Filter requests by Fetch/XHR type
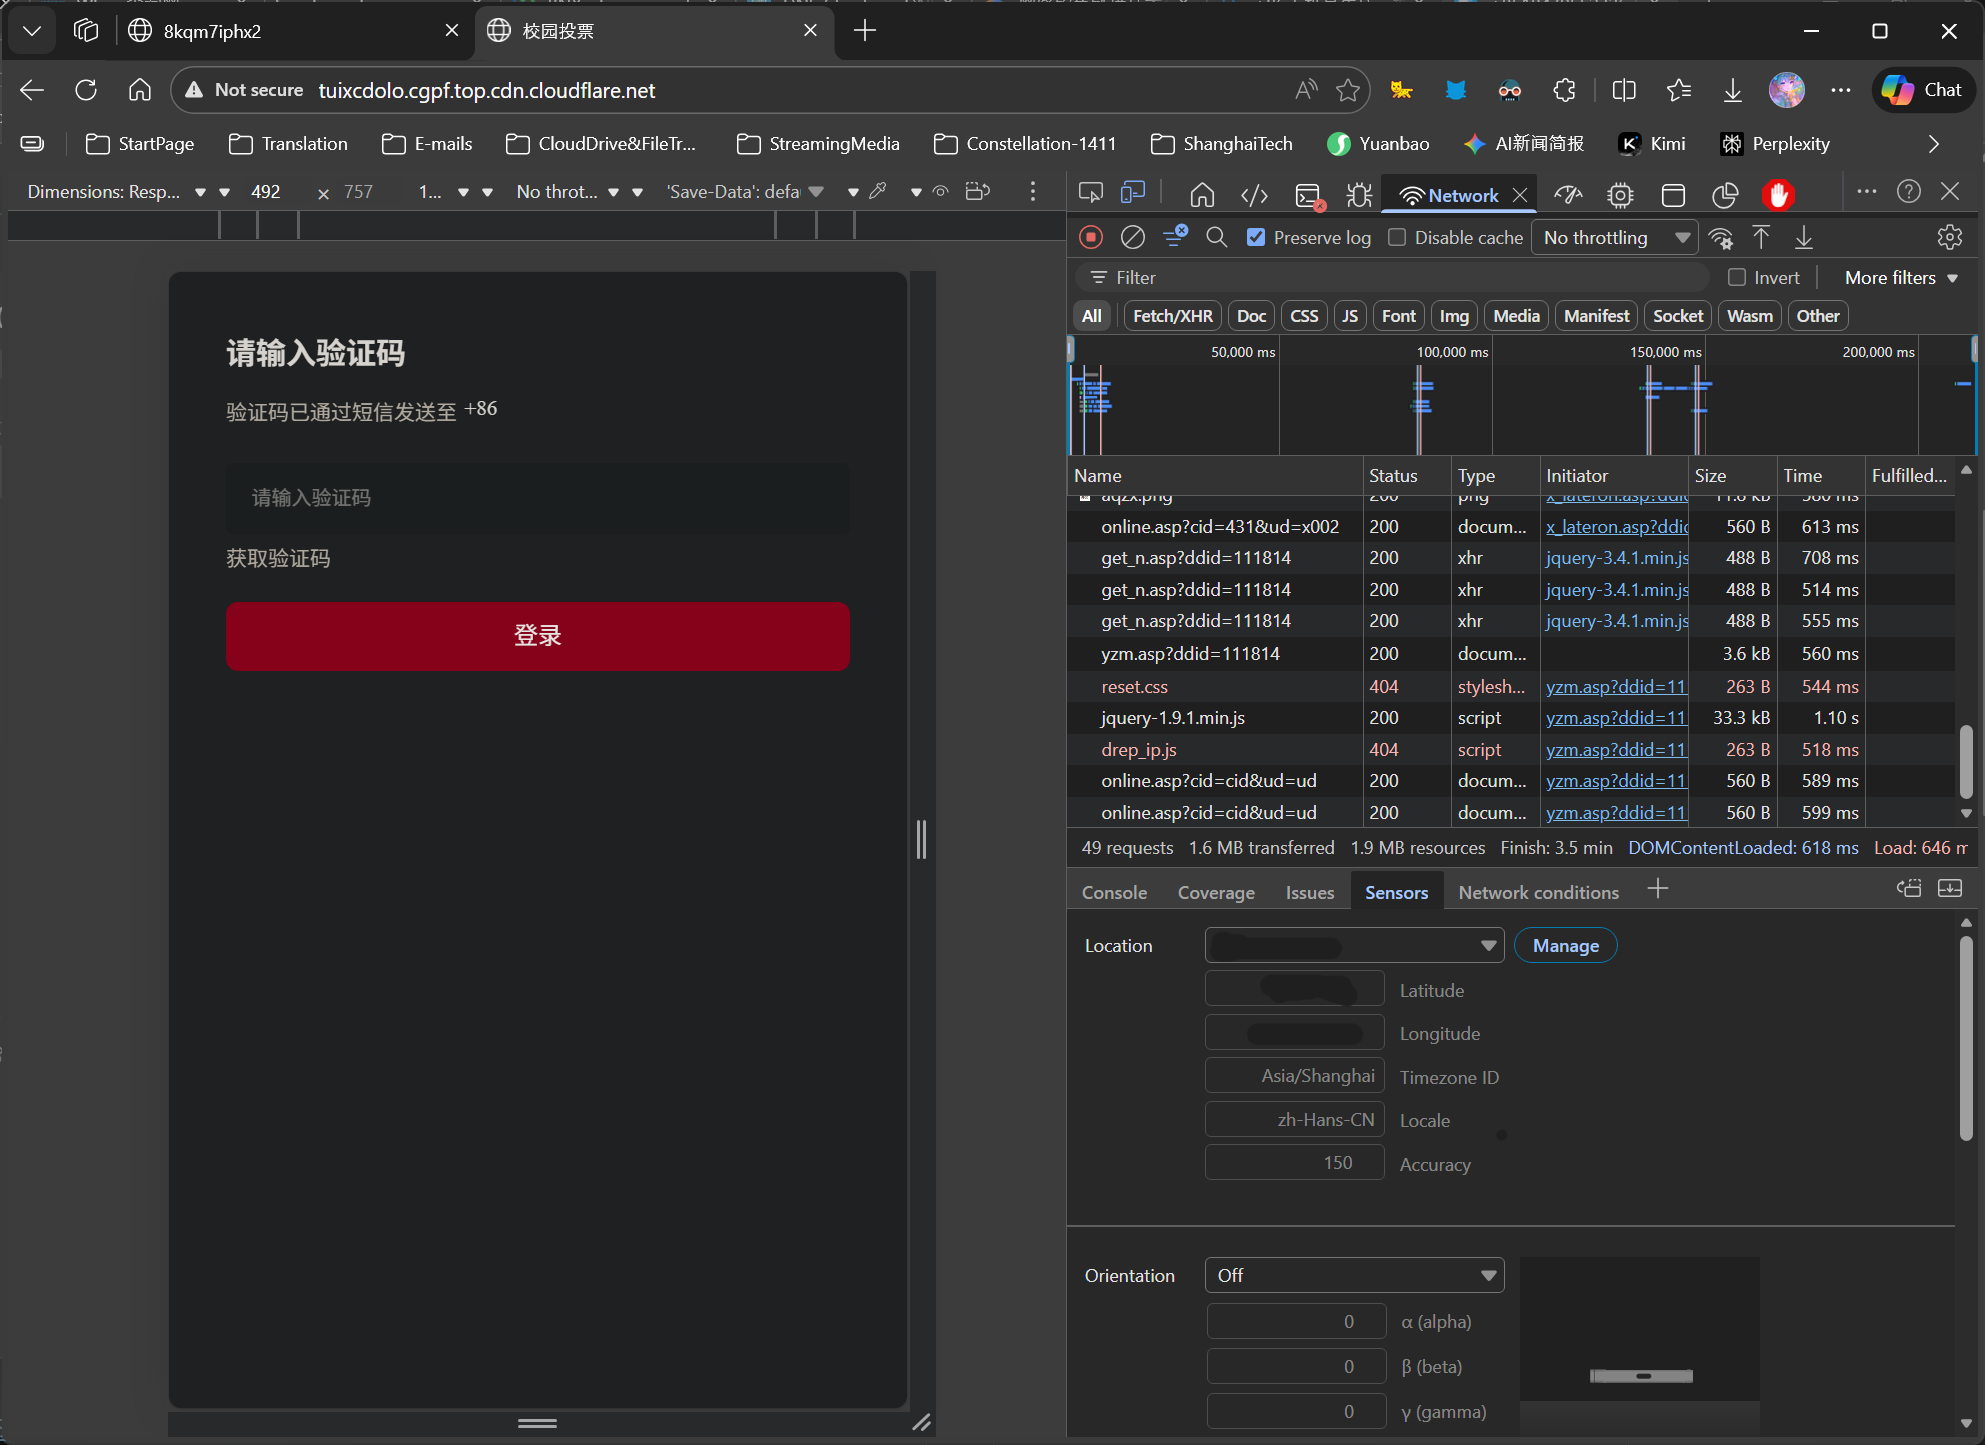 1172,316
